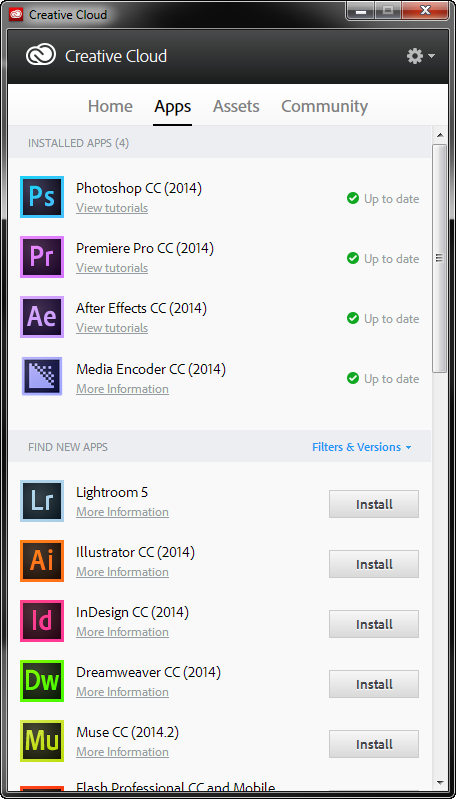
Task: Click Premiere Pro's green up-to-date checkmark
Action: (353, 258)
